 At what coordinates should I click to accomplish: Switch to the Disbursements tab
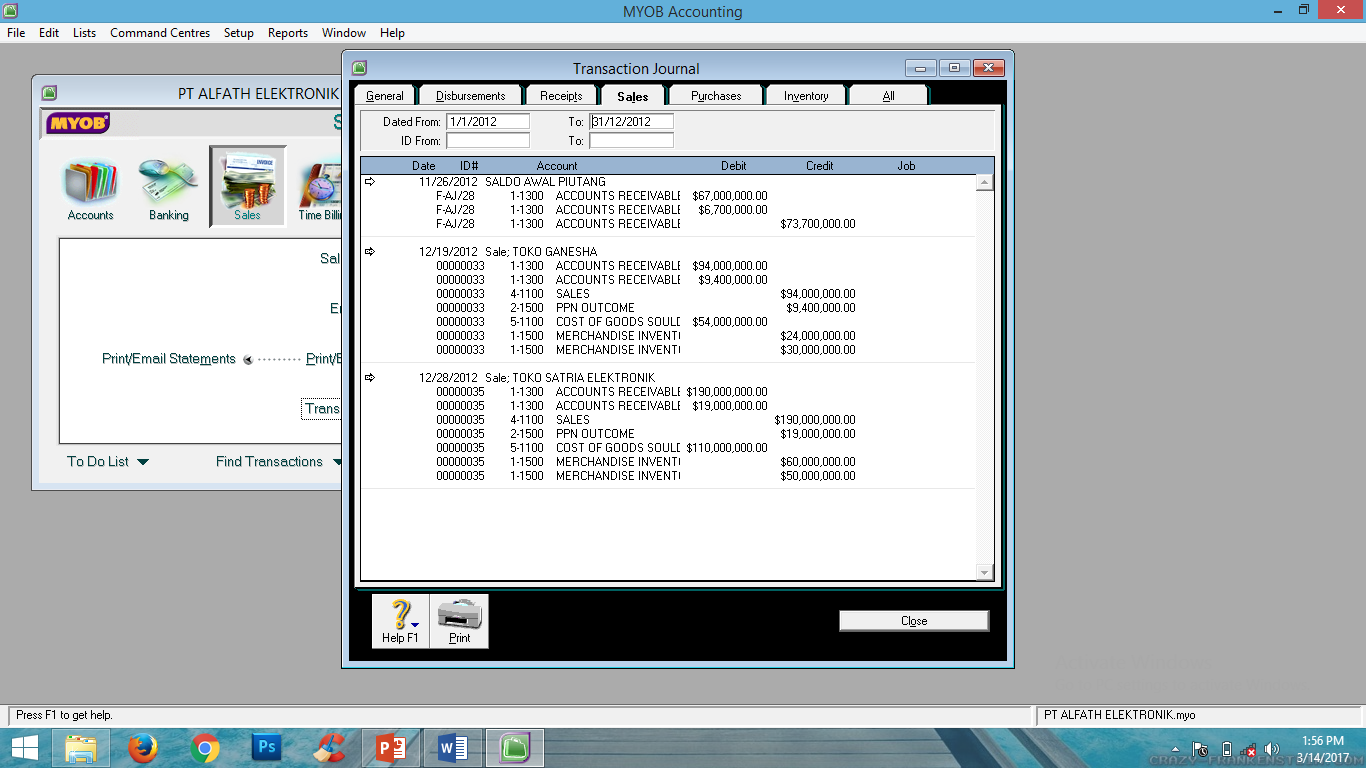click(x=470, y=96)
